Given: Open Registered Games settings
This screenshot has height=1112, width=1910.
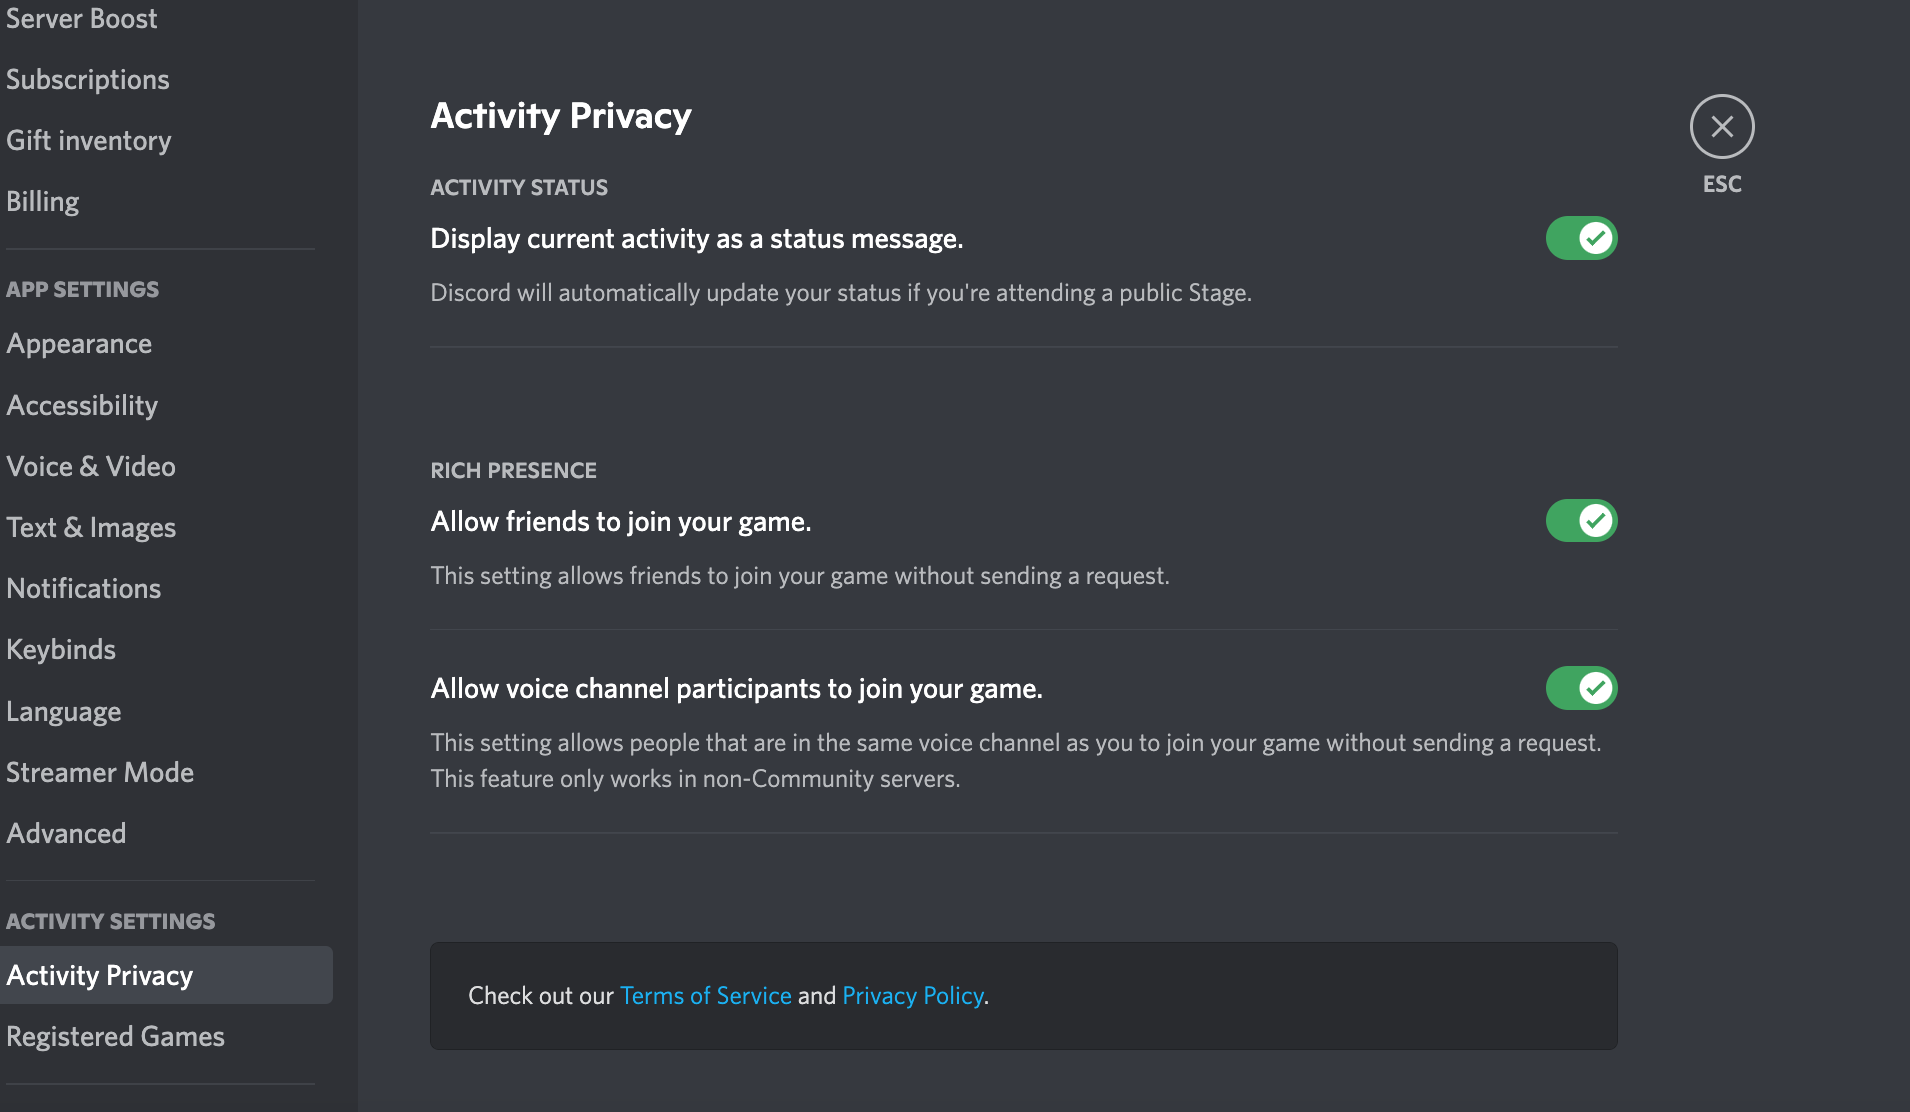Looking at the screenshot, I should tap(115, 1037).
